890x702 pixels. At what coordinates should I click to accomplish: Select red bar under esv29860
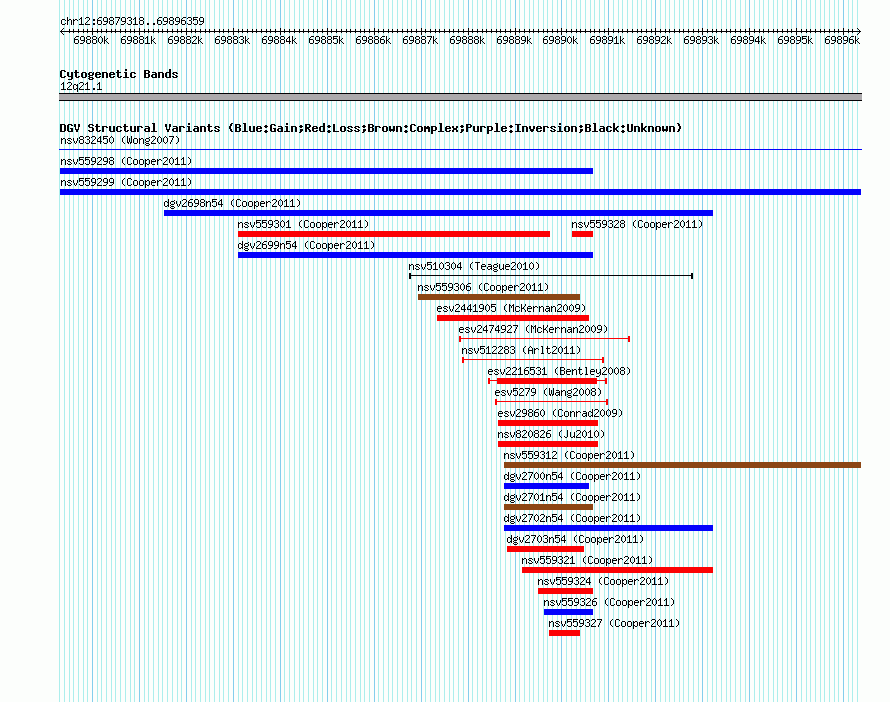pyautogui.click(x=548, y=423)
